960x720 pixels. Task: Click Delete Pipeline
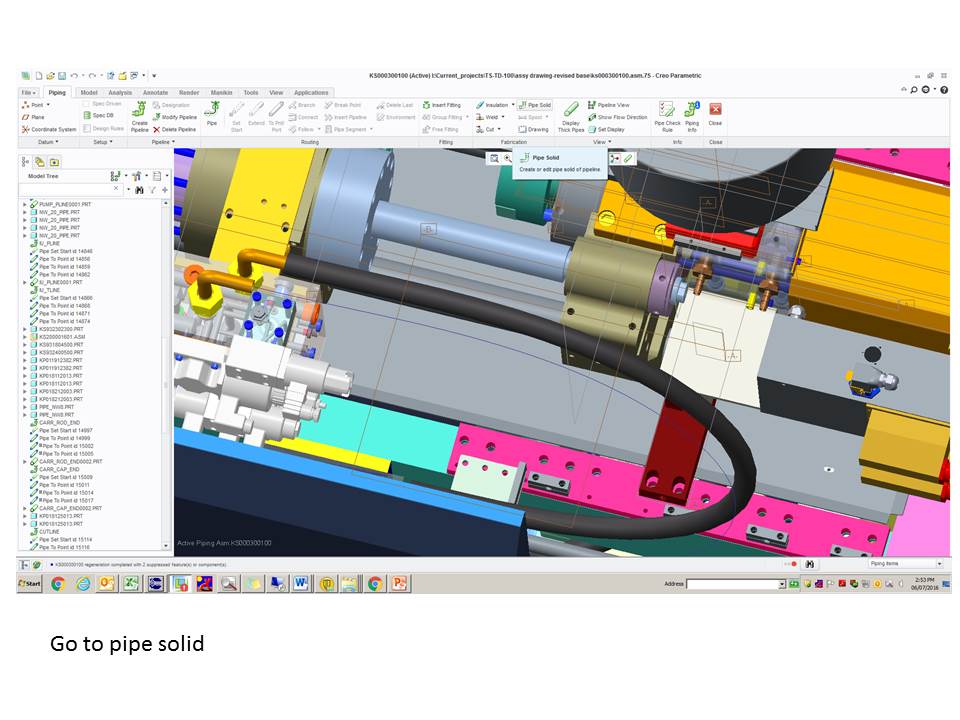point(175,129)
